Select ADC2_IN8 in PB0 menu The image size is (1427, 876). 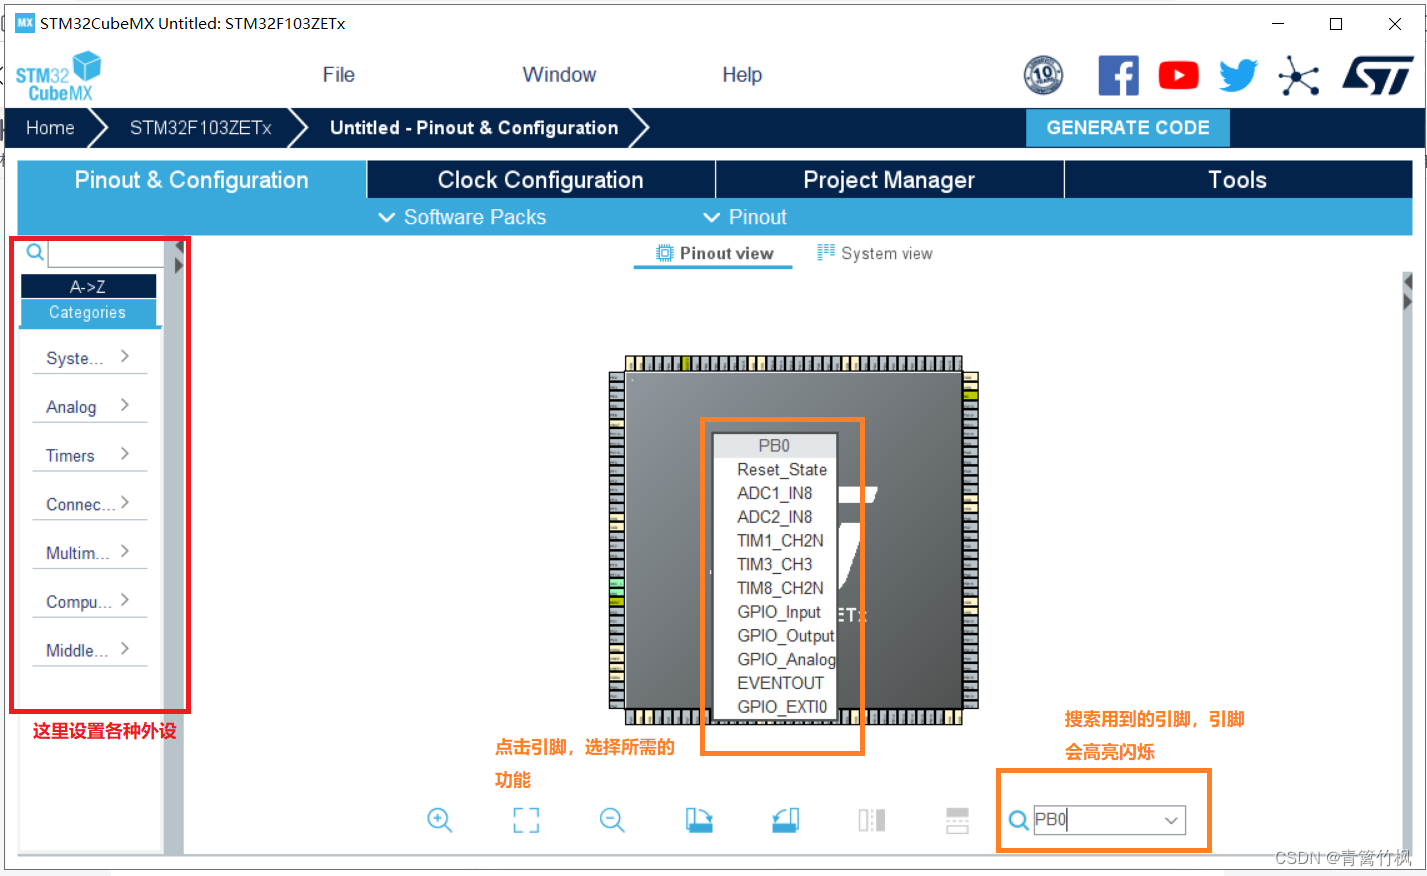pyautogui.click(x=774, y=517)
